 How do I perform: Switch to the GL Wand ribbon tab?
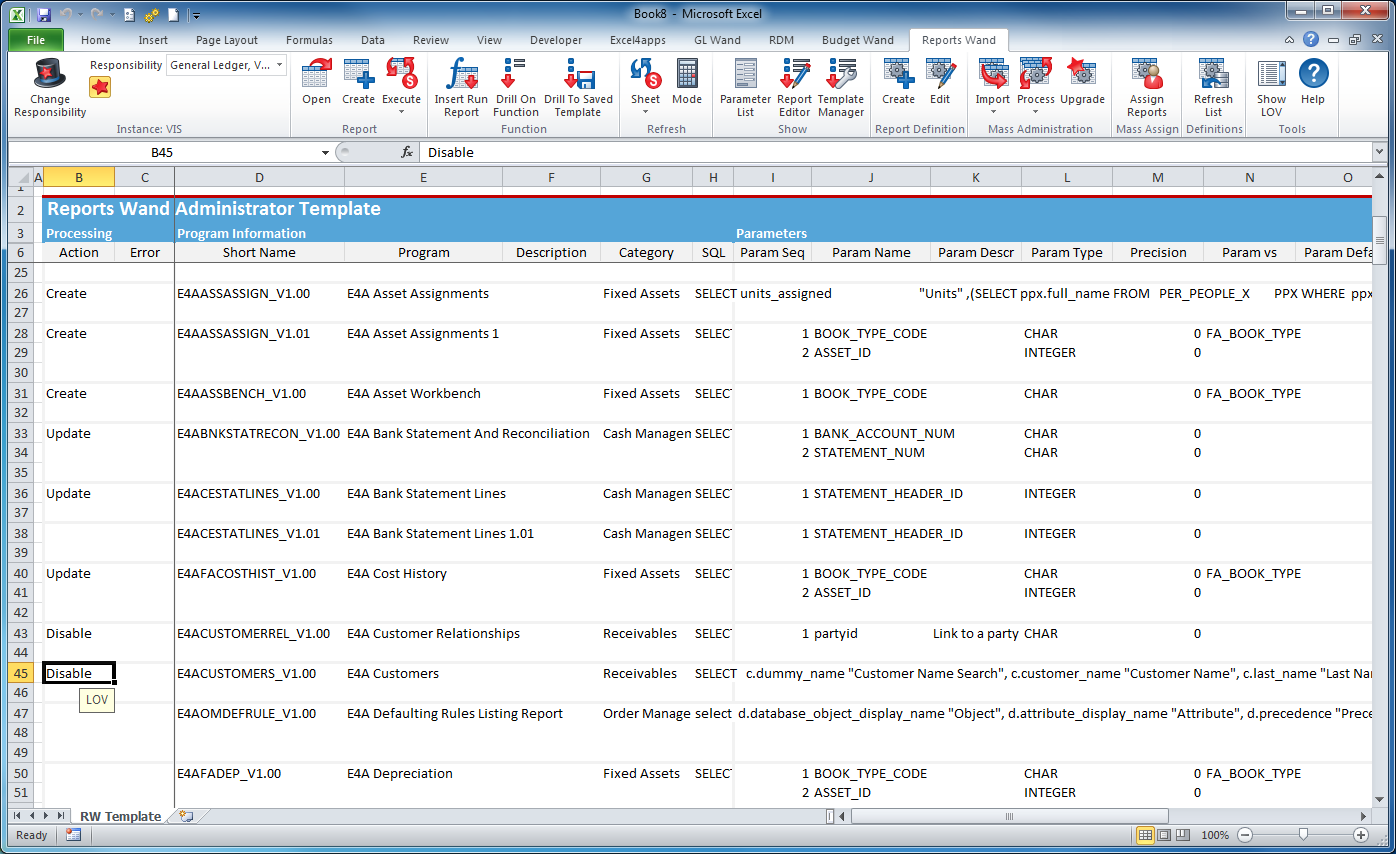[717, 40]
